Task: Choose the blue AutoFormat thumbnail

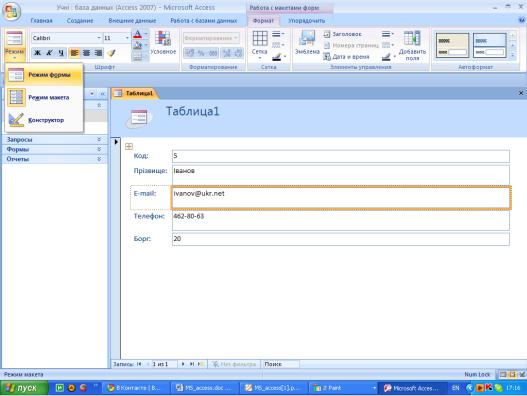Action: coord(489,45)
